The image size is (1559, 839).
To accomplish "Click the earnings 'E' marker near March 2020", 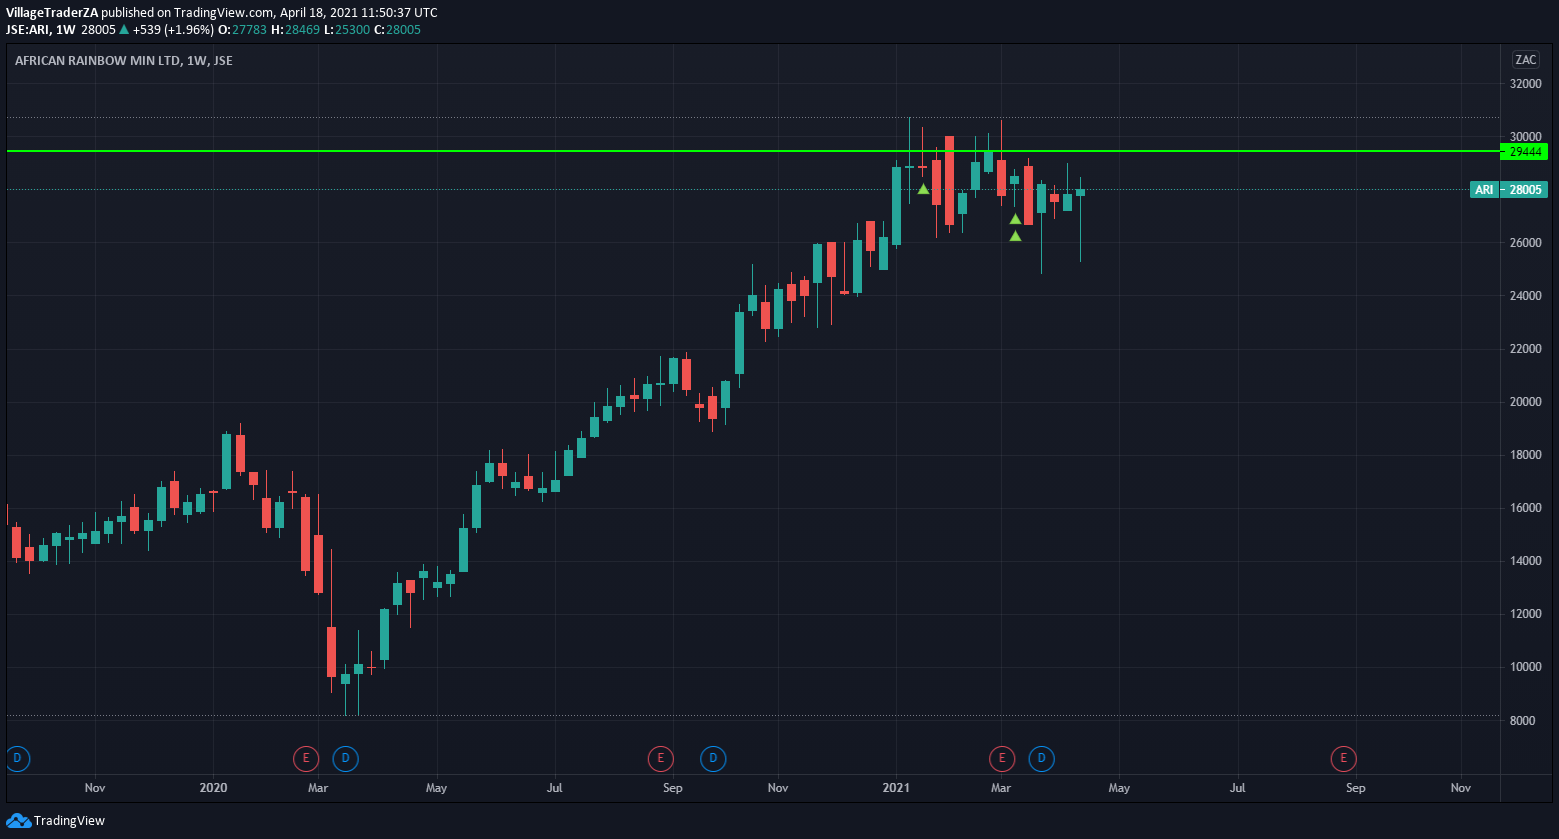I will [305, 759].
